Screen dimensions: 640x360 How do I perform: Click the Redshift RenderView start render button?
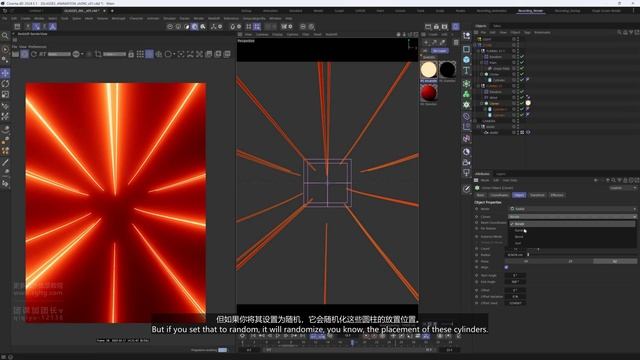[24, 54]
